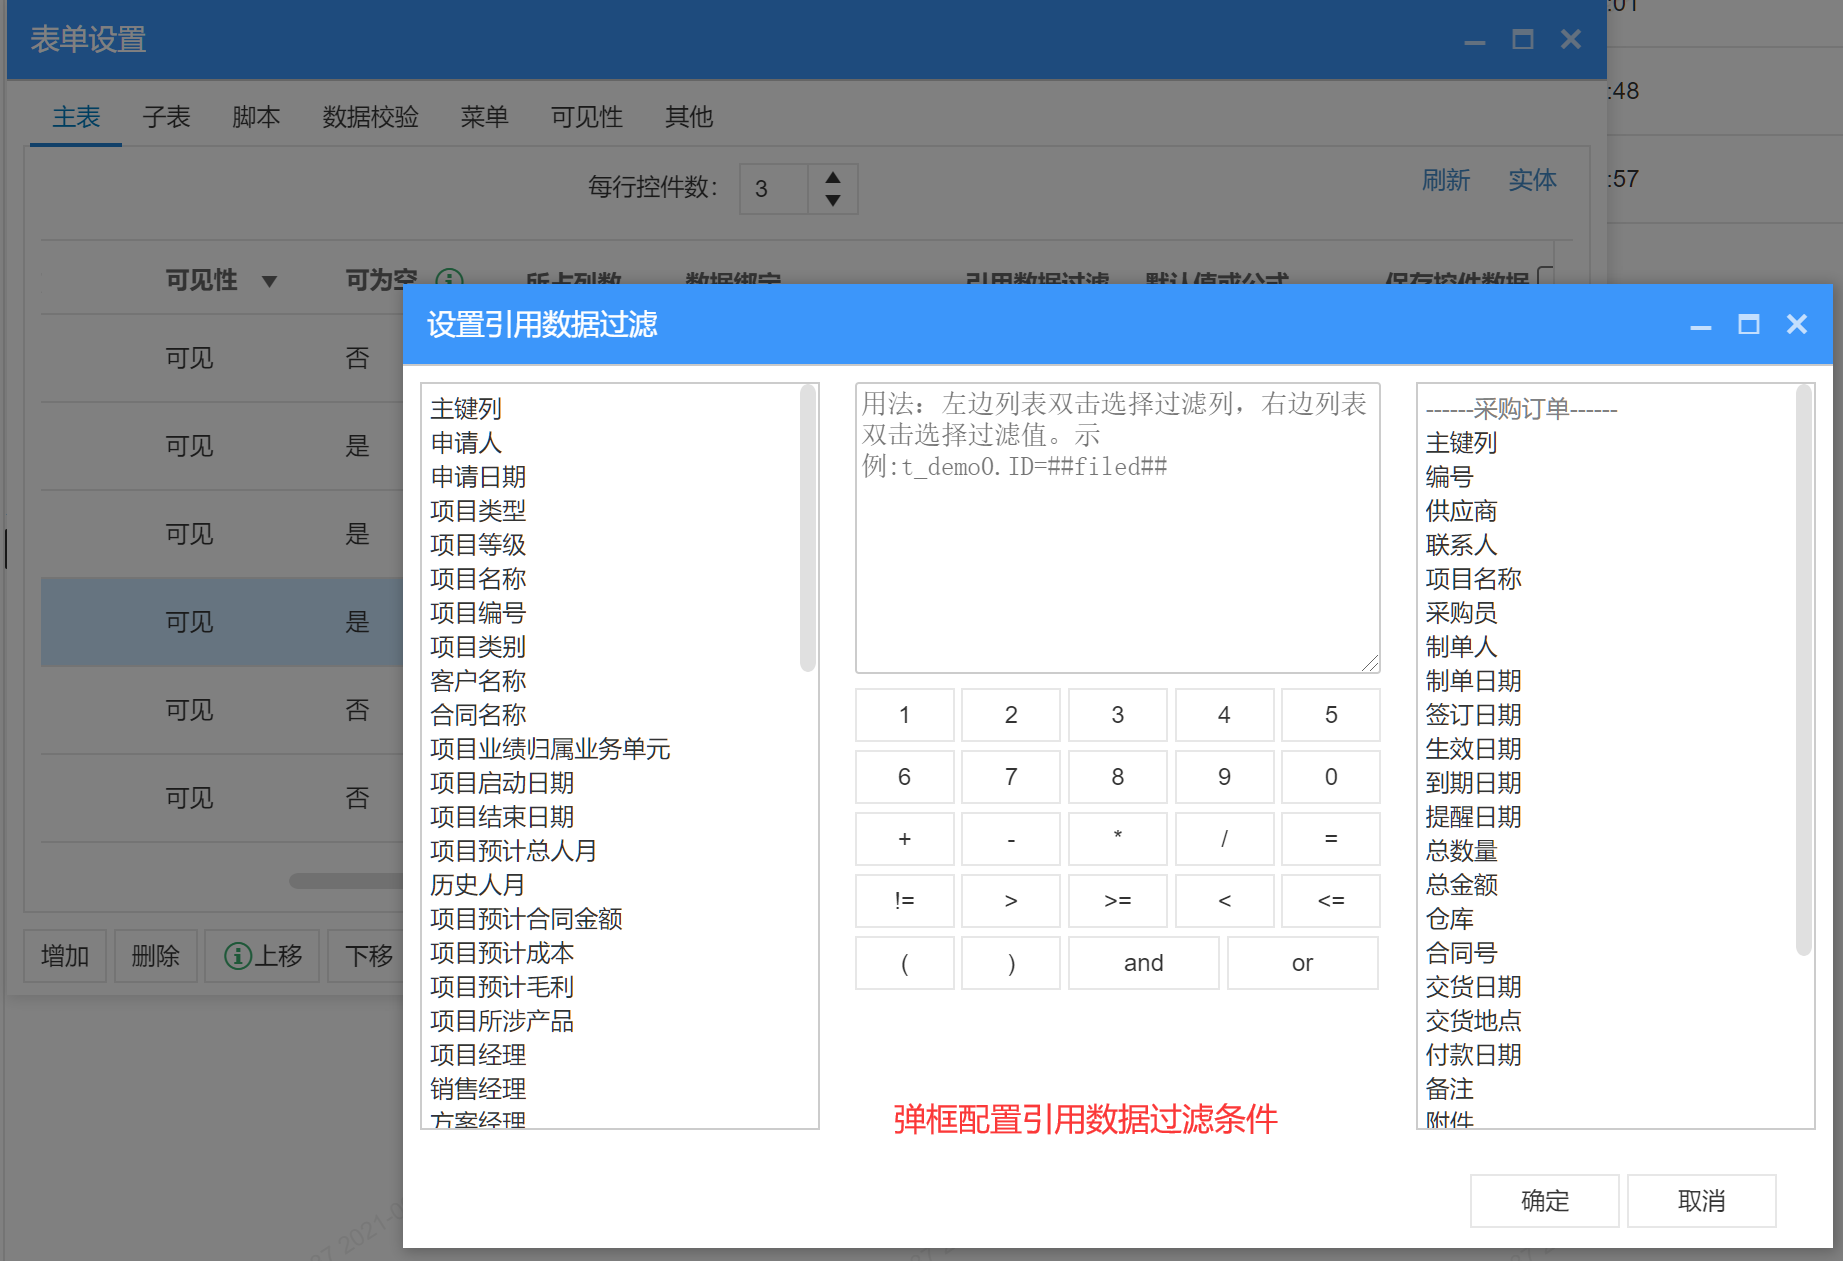Select 项目业绩归属业务单元 in the left list
The width and height of the screenshot is (1843, 1261).
point(550,749)
